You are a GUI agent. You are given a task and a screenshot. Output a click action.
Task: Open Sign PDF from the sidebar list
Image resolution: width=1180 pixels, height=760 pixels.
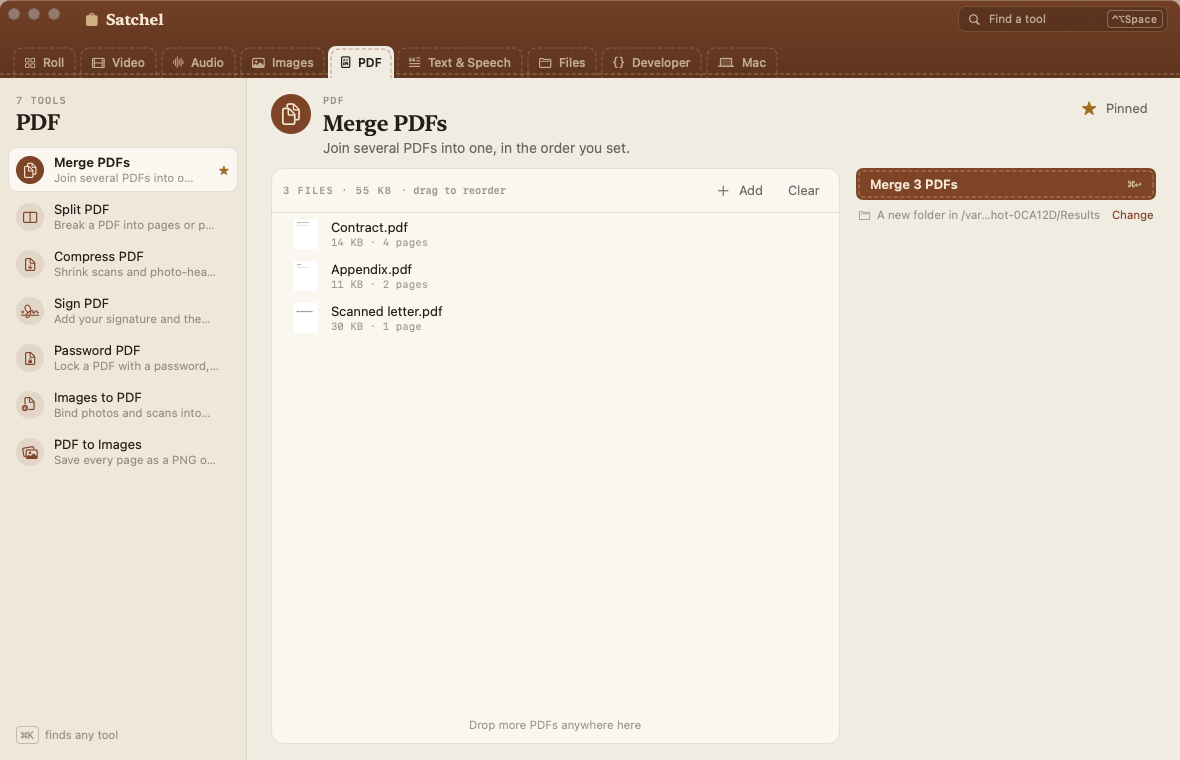(123, 312)
